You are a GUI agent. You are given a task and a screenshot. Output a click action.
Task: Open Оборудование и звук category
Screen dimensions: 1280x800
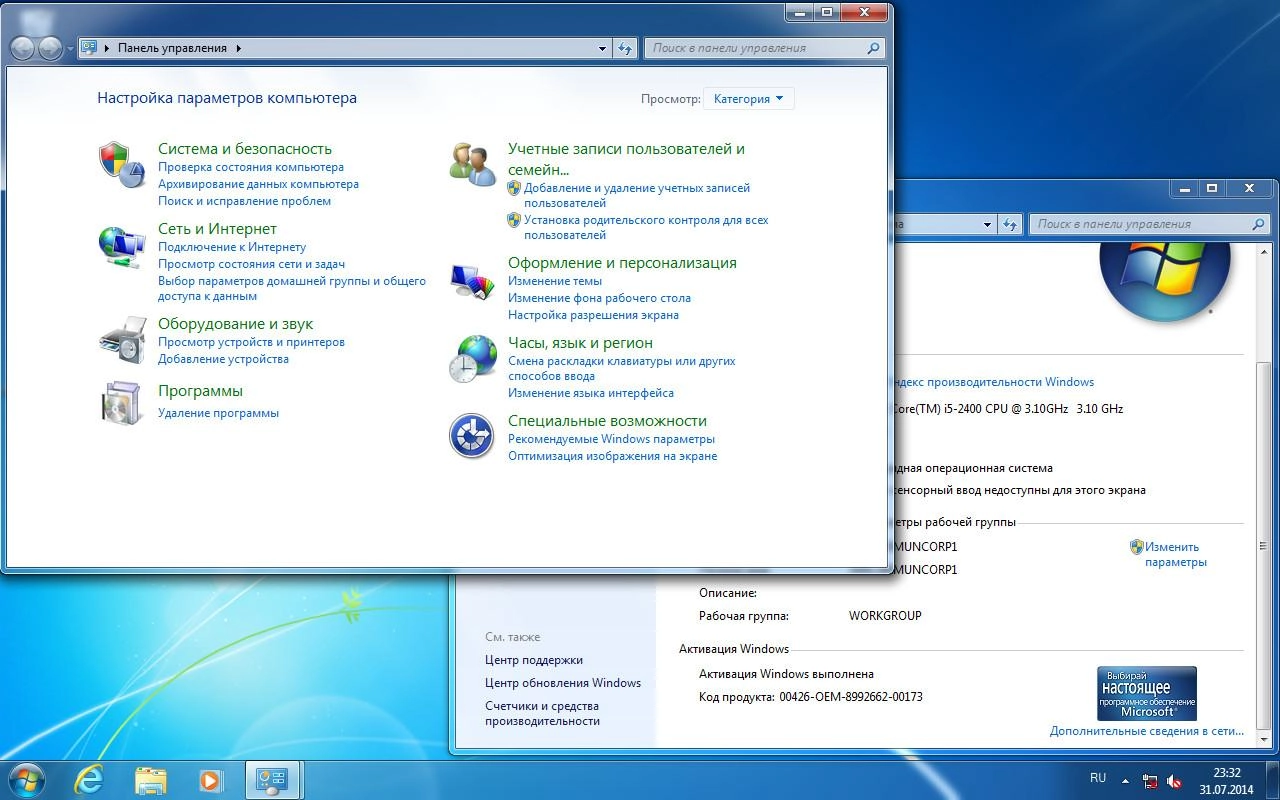235,324
